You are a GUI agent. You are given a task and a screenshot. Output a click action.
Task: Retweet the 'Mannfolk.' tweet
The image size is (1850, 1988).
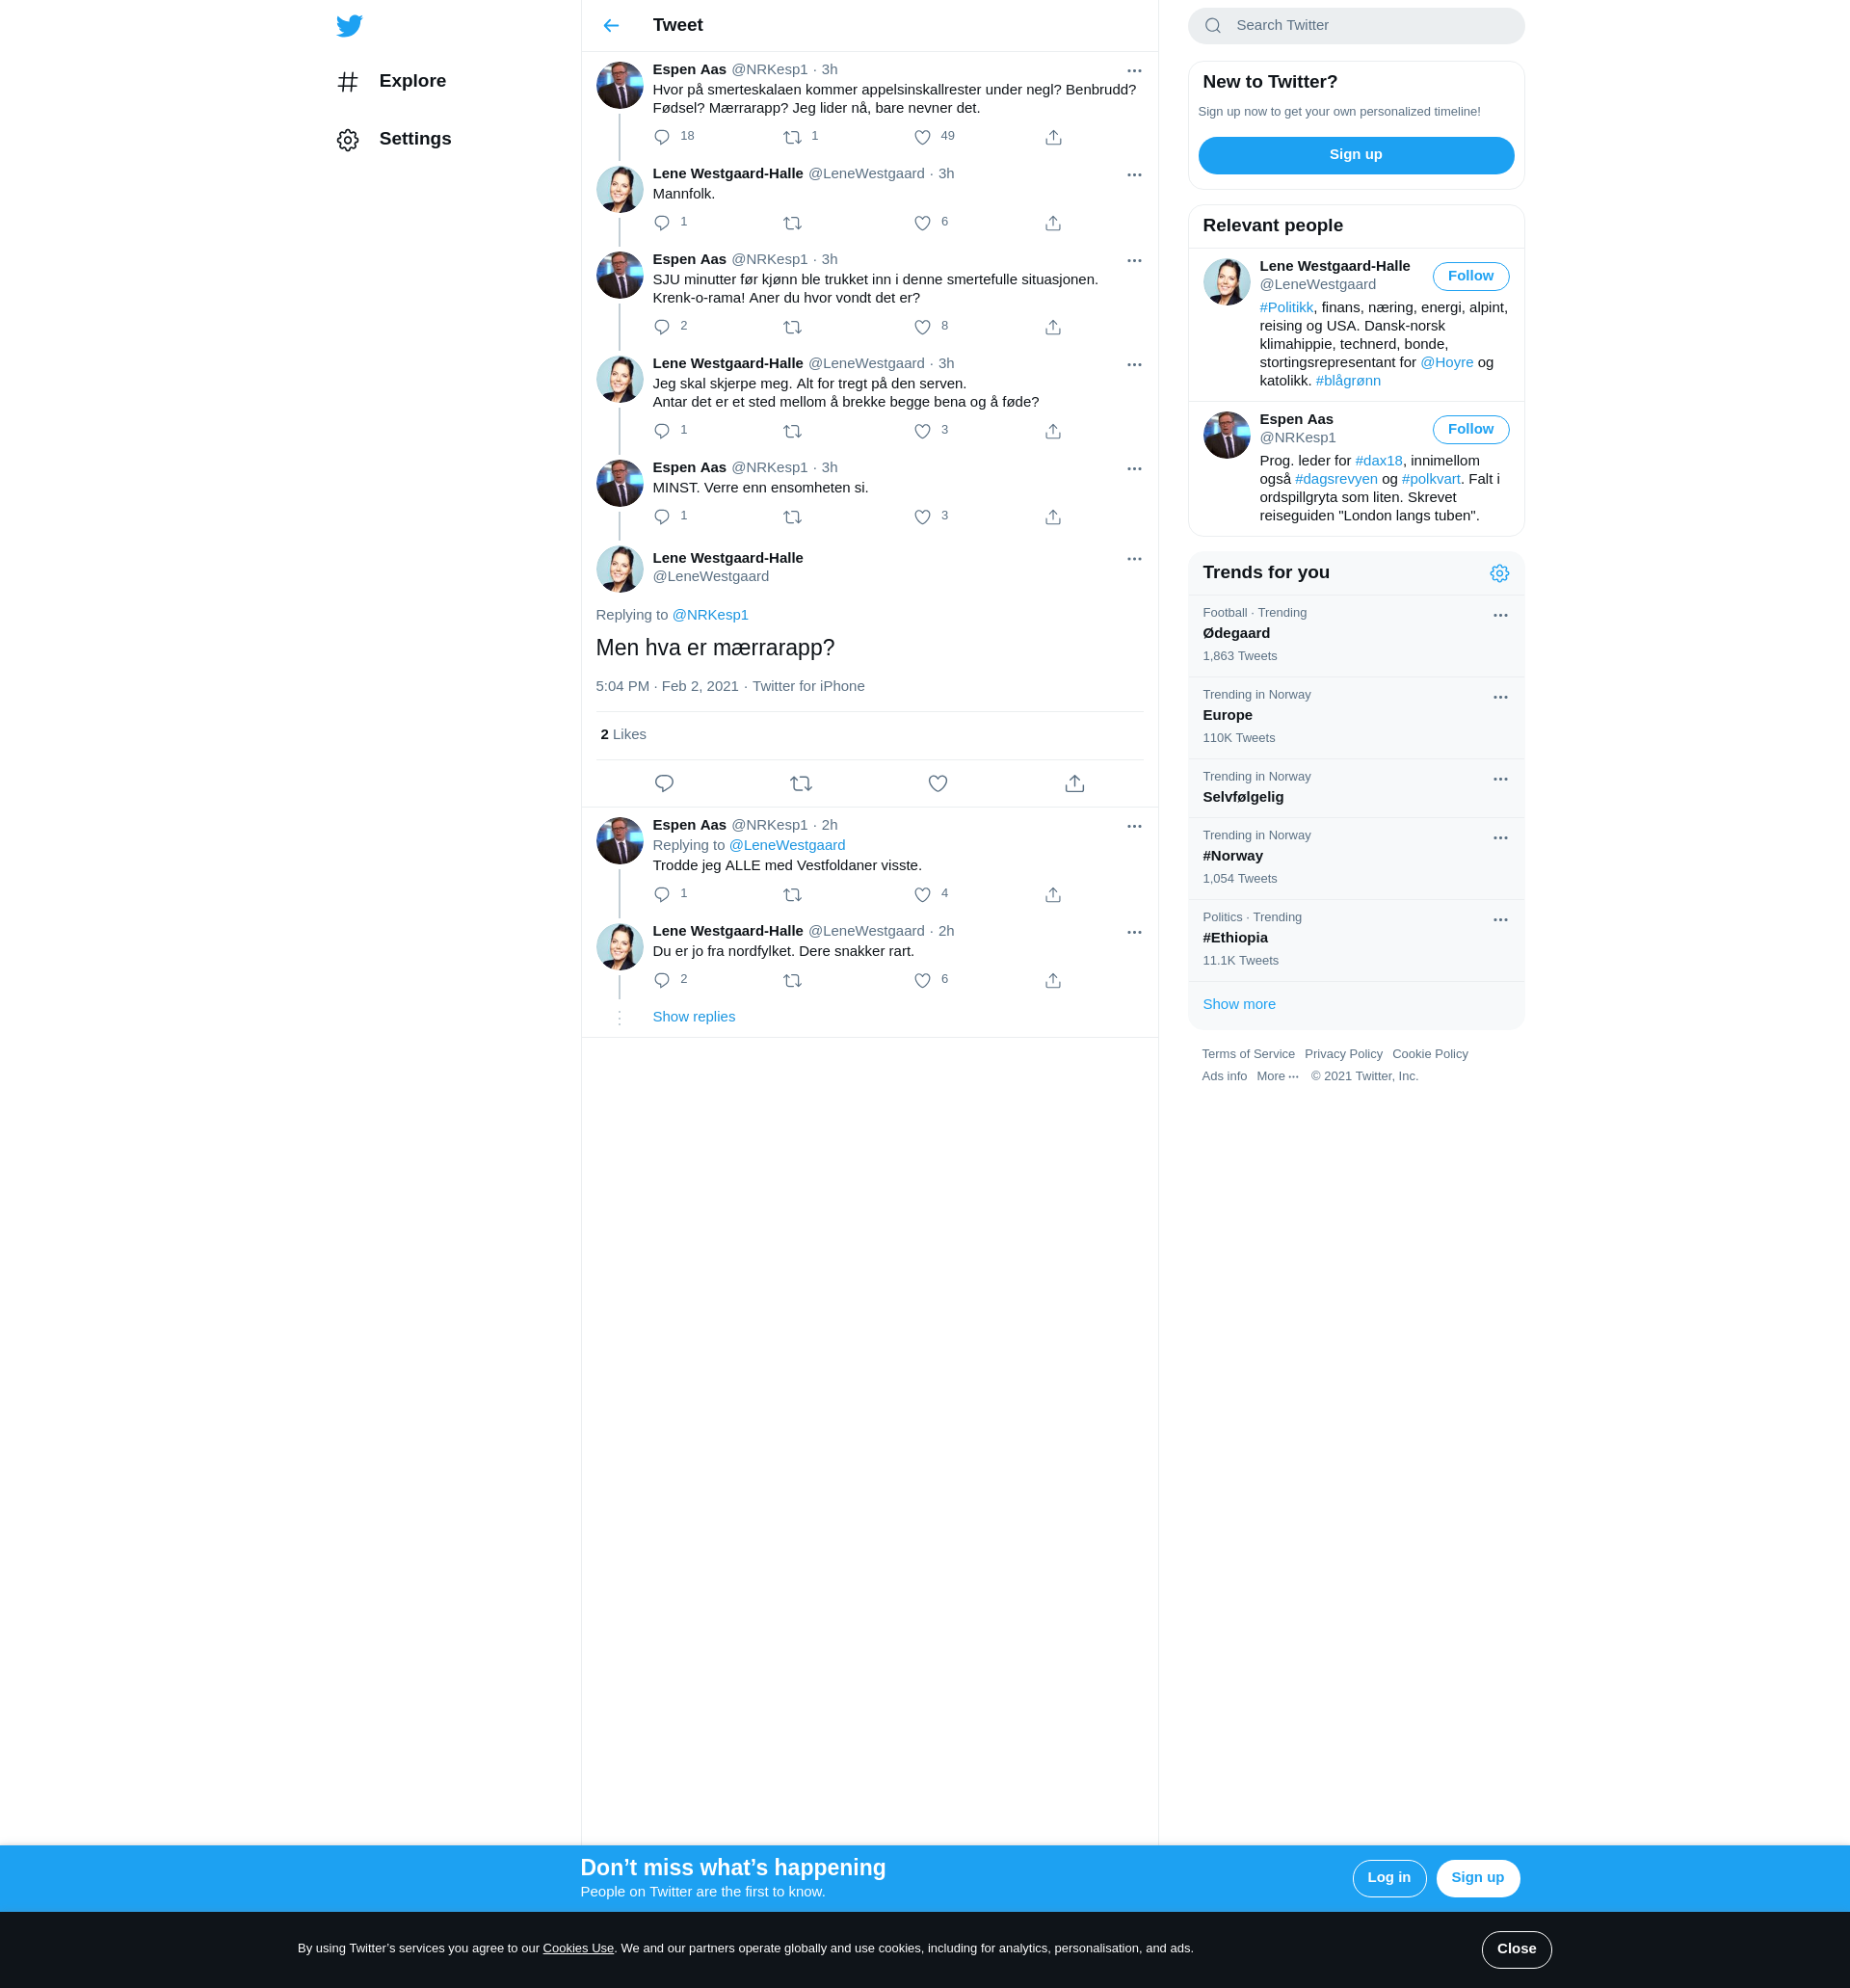(x=792, y=223)
